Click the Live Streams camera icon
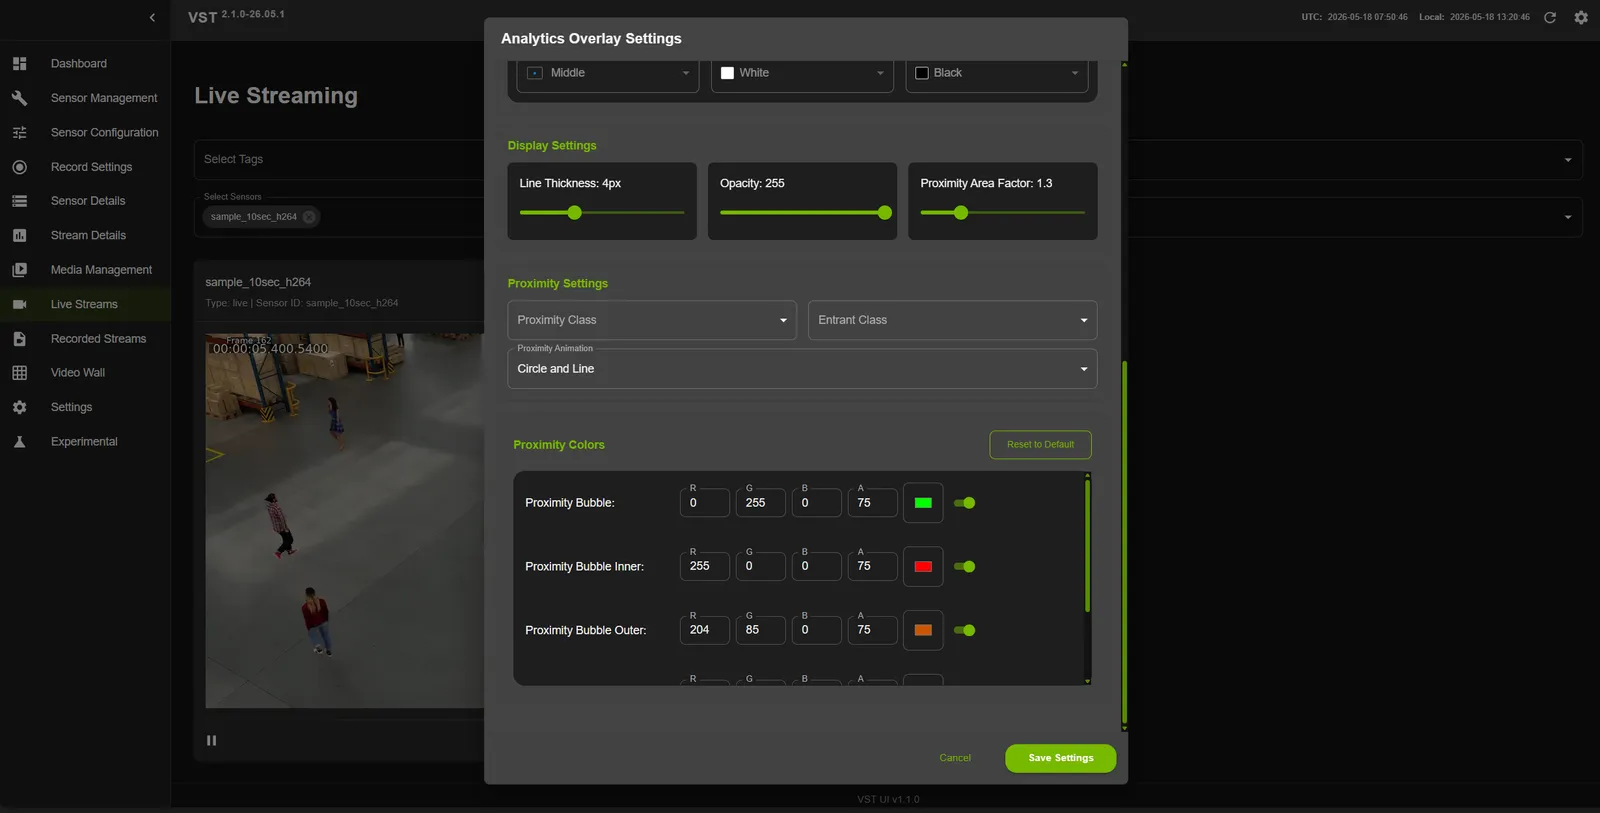1600x813 pixels. [19, 304]
